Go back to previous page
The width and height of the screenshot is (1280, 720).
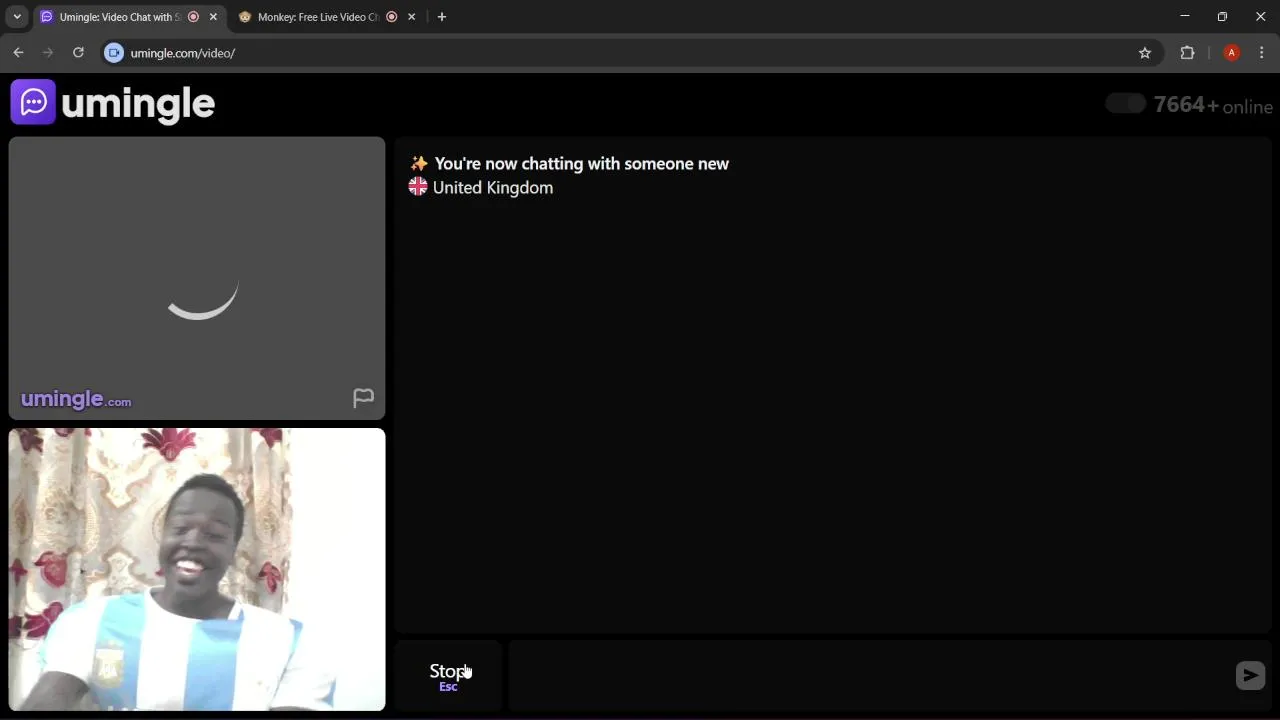pos(18,53)
